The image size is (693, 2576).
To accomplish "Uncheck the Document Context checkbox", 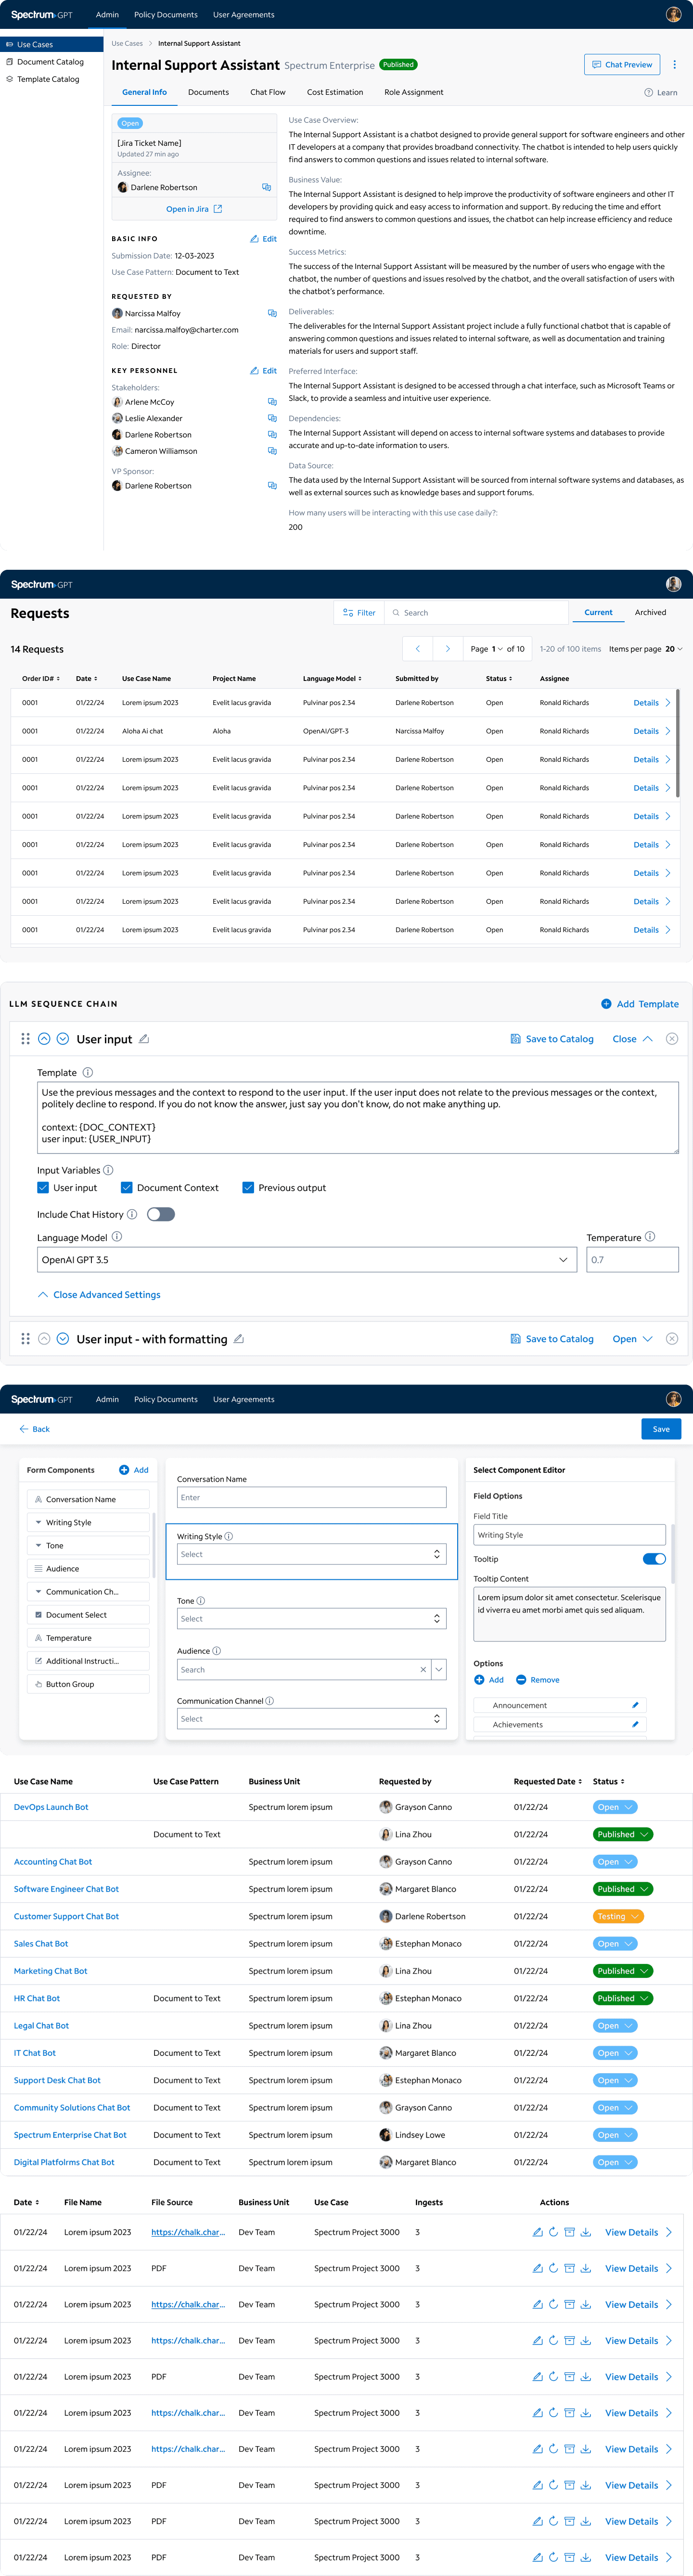I will 127,1188.
